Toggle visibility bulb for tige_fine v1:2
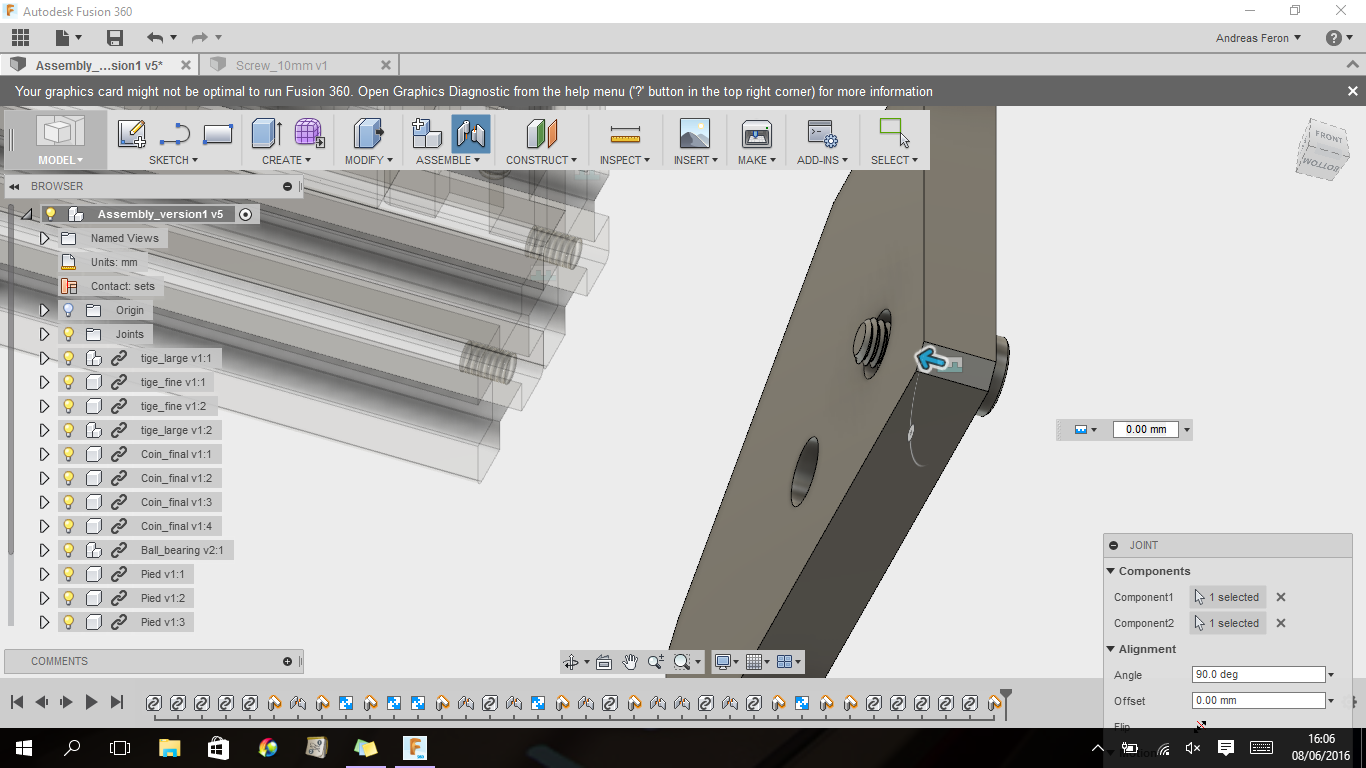Viewport: 1366px width, 768px height. 69,406
